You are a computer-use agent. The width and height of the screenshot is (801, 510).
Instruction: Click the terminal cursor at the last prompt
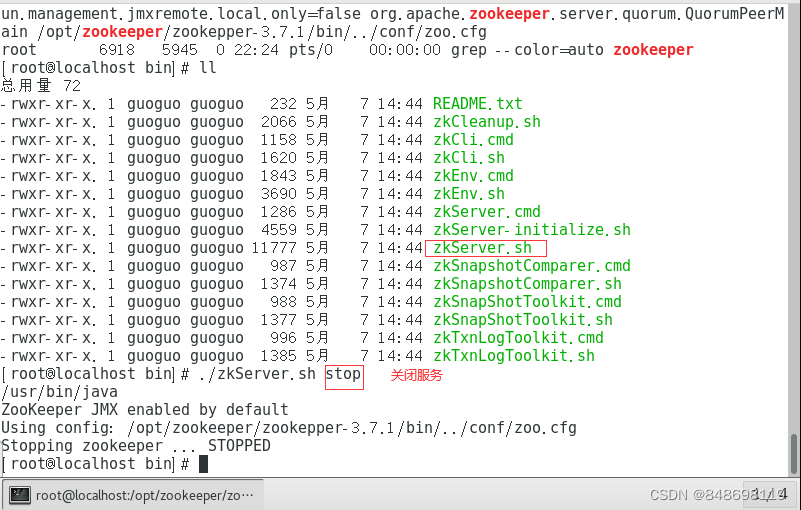pyautogui.click(x=203, y=464)
